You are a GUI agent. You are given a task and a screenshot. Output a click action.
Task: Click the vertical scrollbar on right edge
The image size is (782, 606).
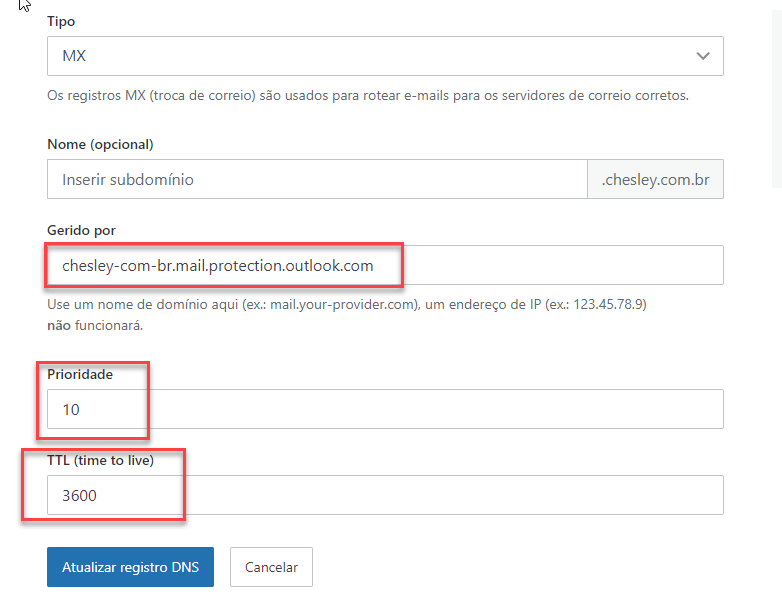(777, 100)
